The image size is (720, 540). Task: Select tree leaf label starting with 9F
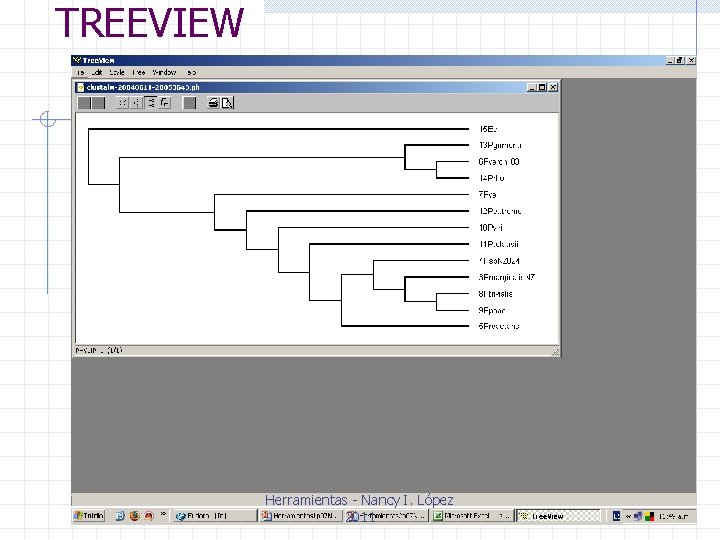[492, 310]
